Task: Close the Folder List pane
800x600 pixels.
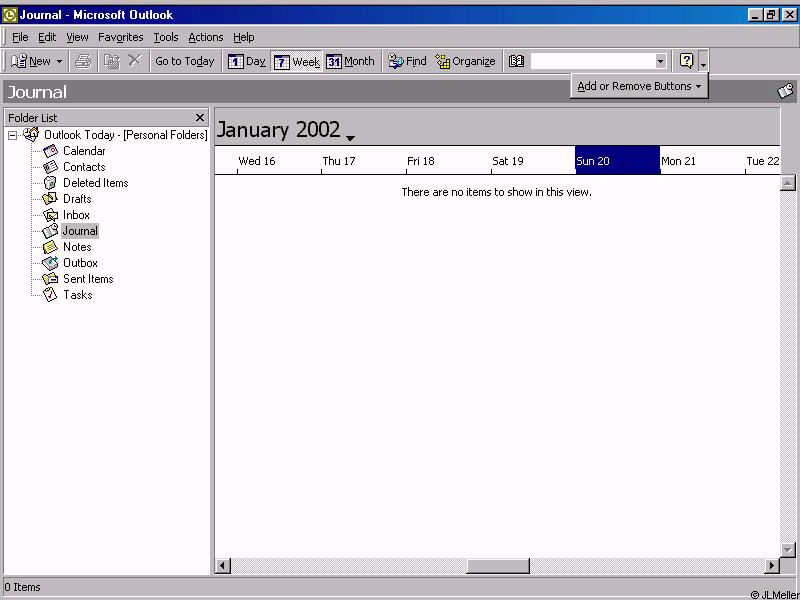Action: [199, 118]
